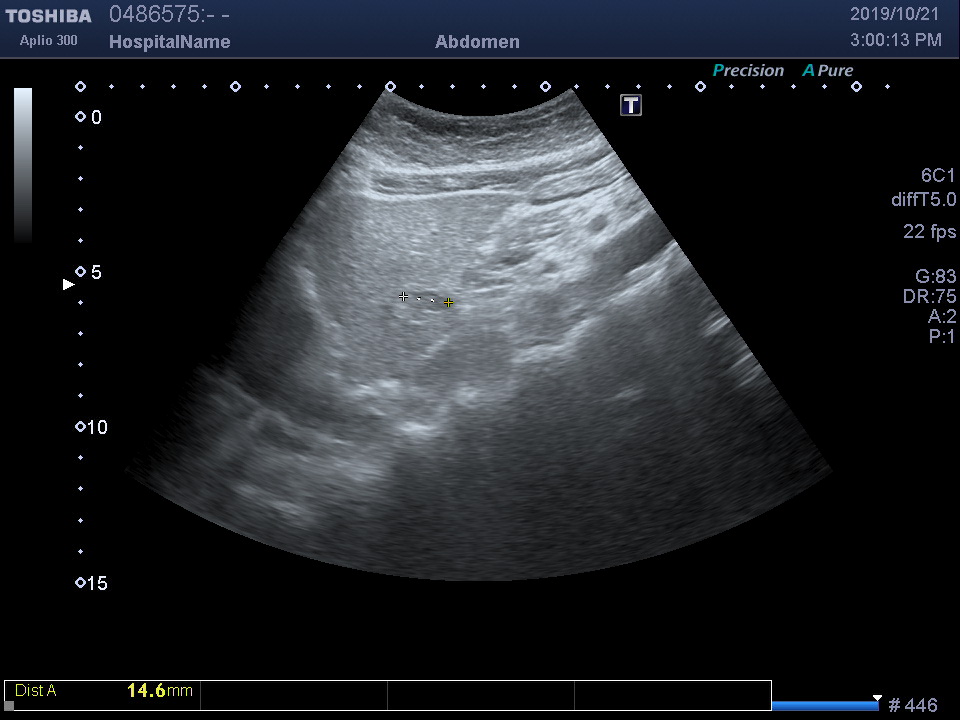The height and width of the screenshot is (720, 960).
Task: Toggle the Precision imaging indicator
Action: pyautogui.click(x=748, y=71)
